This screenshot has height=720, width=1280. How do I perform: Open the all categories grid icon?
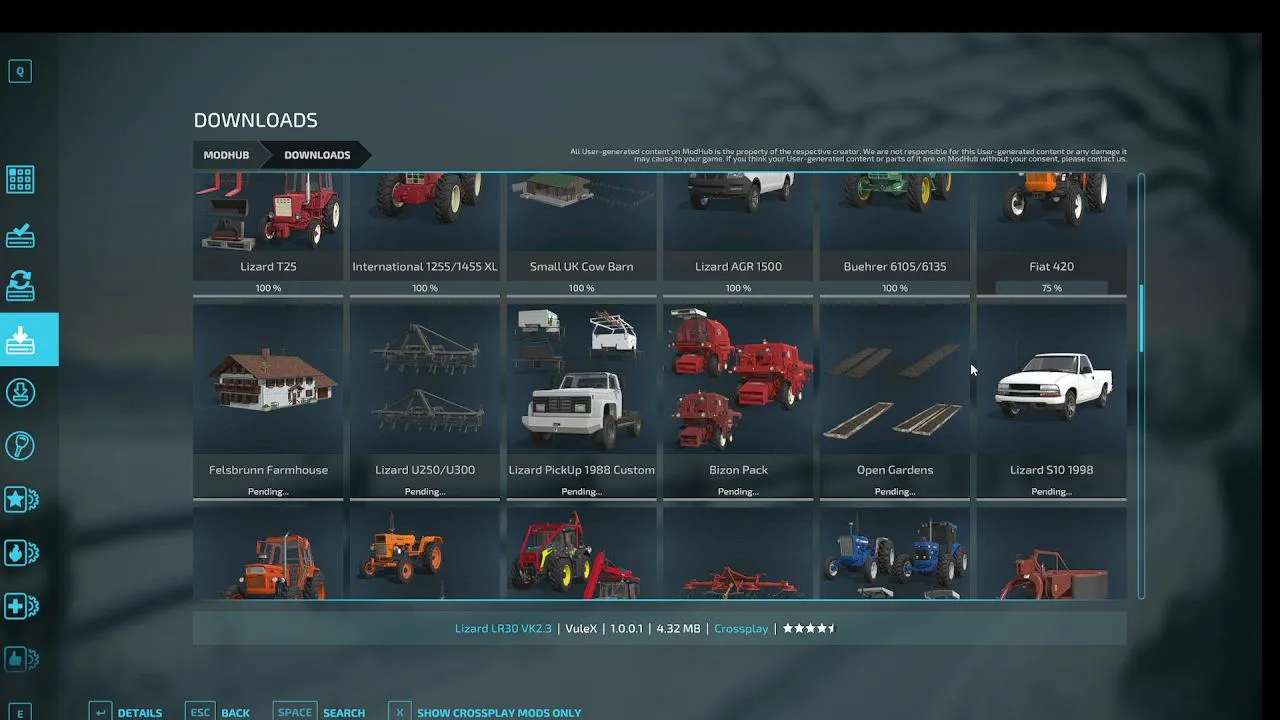[x=20, y=180]
